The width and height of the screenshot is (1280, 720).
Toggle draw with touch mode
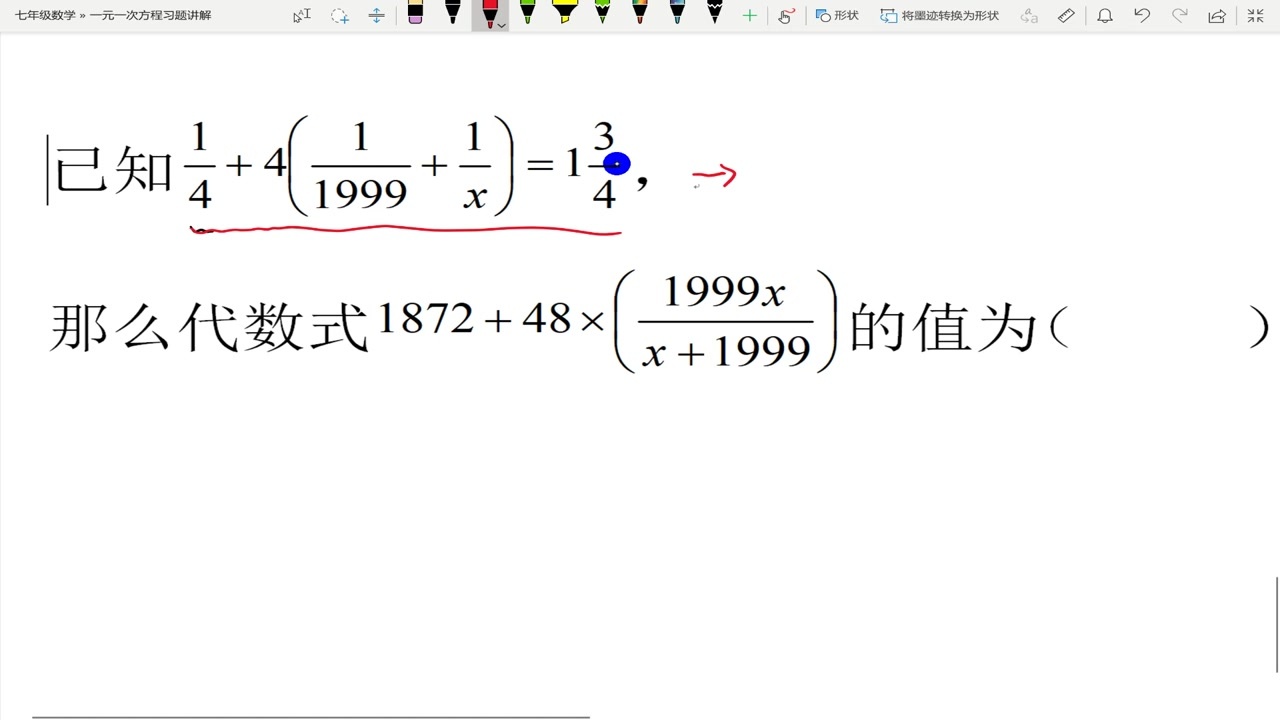786,15
